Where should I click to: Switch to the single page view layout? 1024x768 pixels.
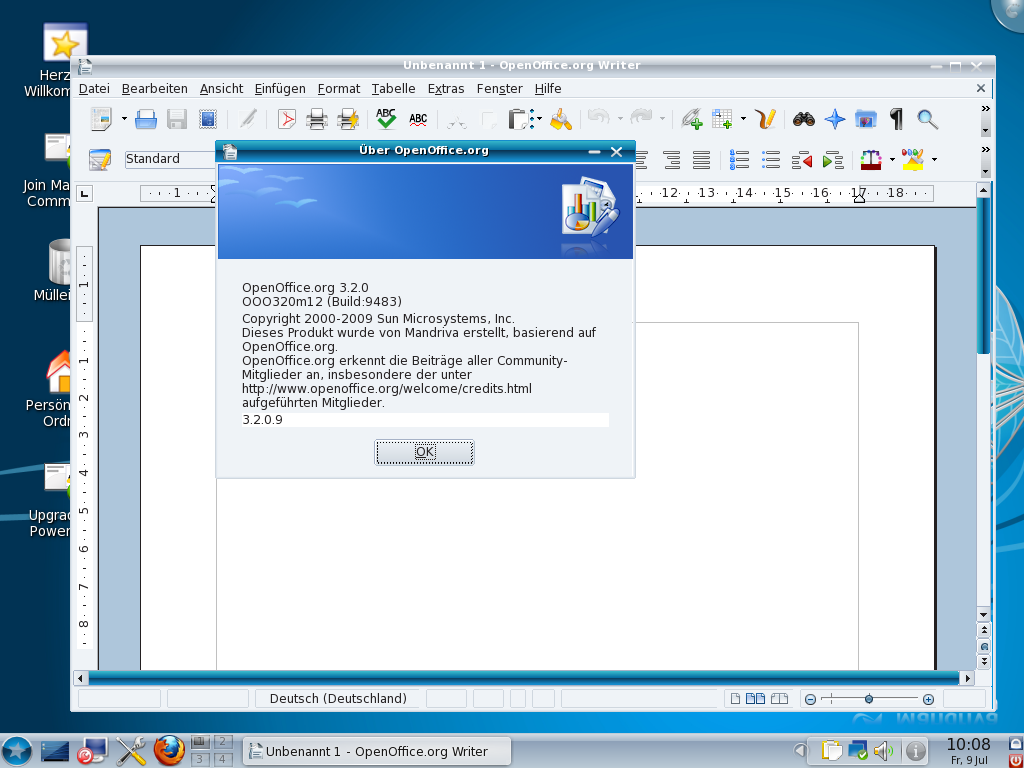point(736,699)
